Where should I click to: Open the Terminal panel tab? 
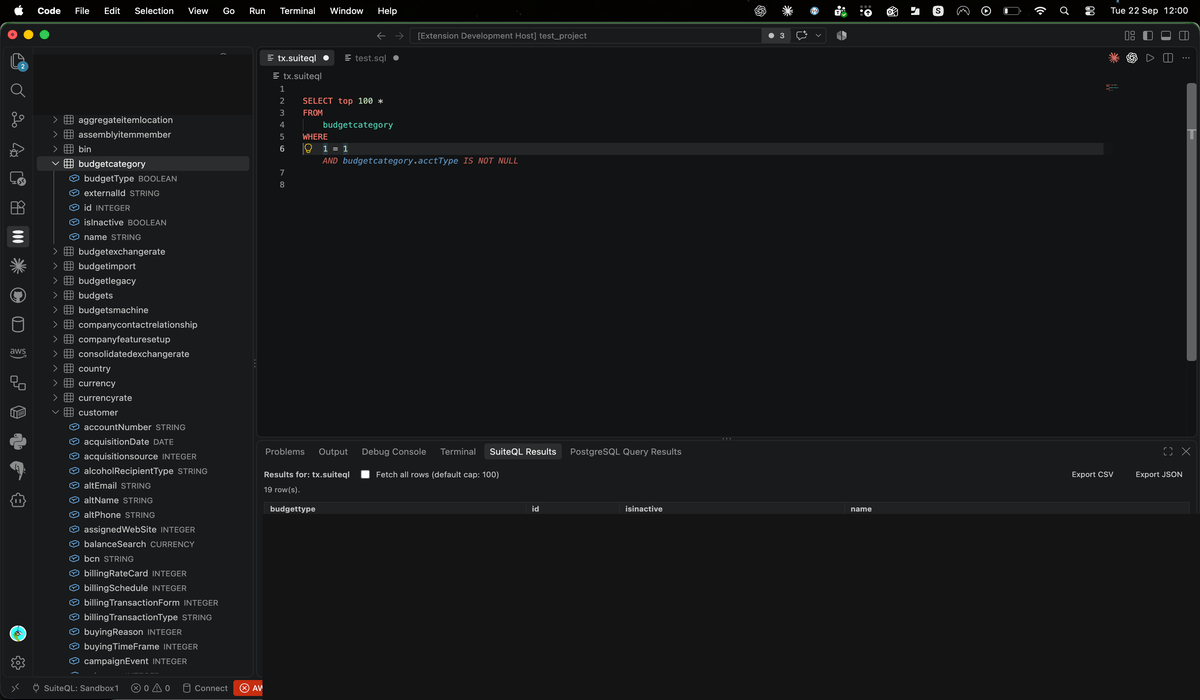(458, 452)
